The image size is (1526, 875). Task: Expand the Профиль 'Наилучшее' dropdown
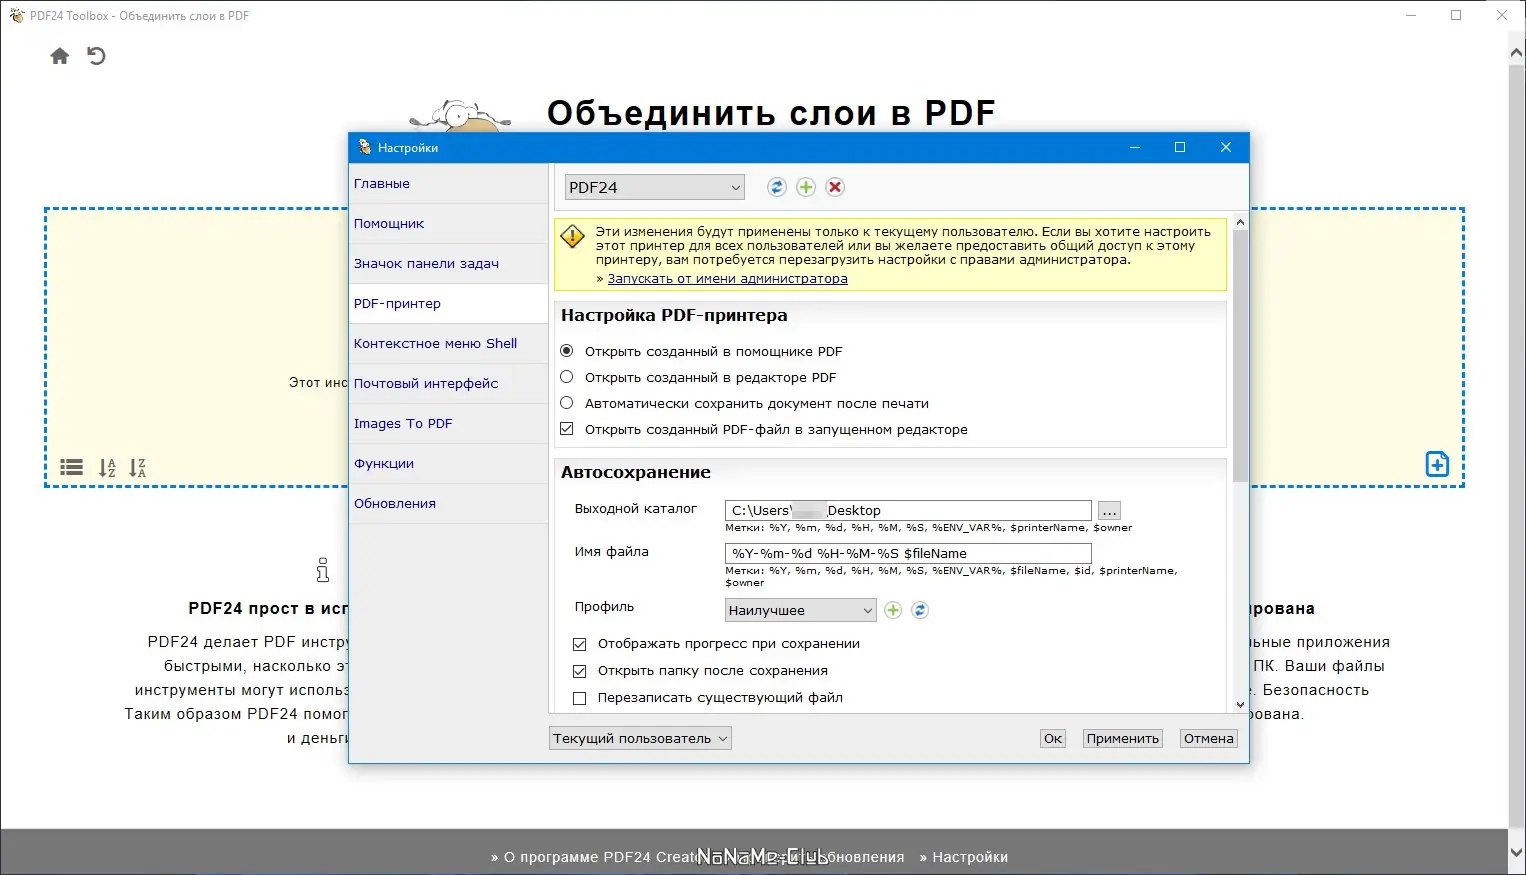pos(800,610)
